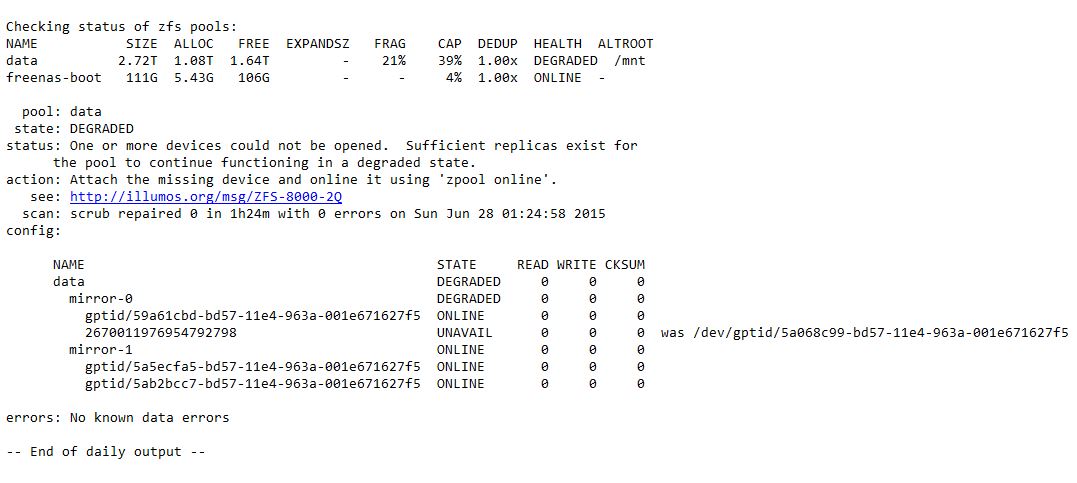Click the /mnt altroot value
Image resolution: width=1077 pixels, height=483 pixels.
click(631, 60)
